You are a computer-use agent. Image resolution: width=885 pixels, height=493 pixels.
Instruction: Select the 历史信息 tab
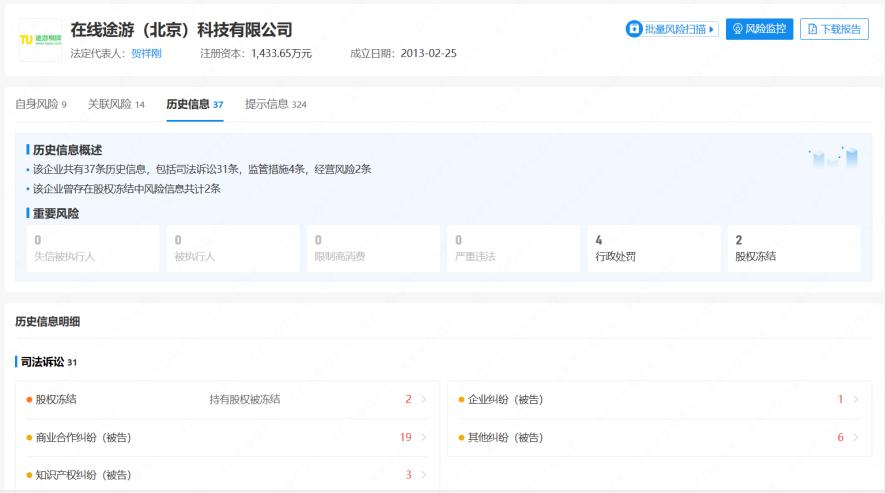195,104
